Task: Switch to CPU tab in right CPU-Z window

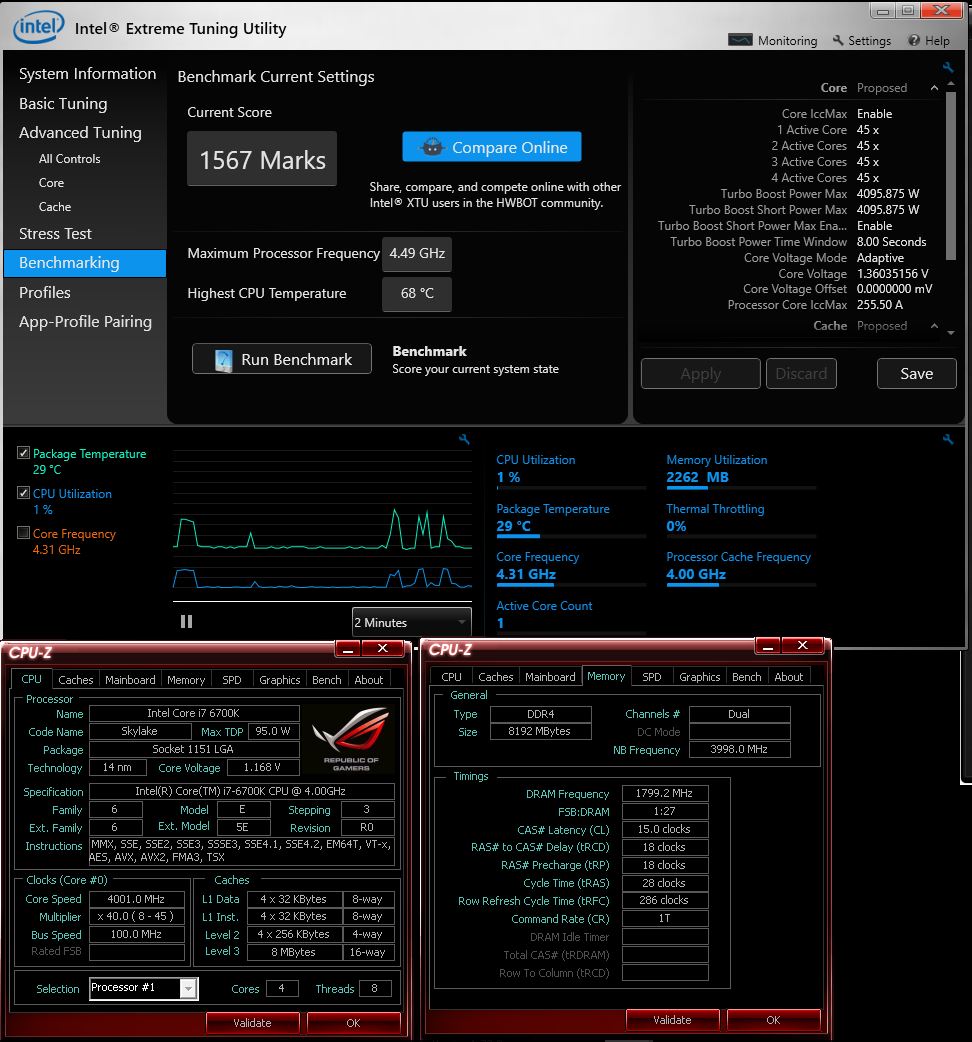Action: click(451, 677)
